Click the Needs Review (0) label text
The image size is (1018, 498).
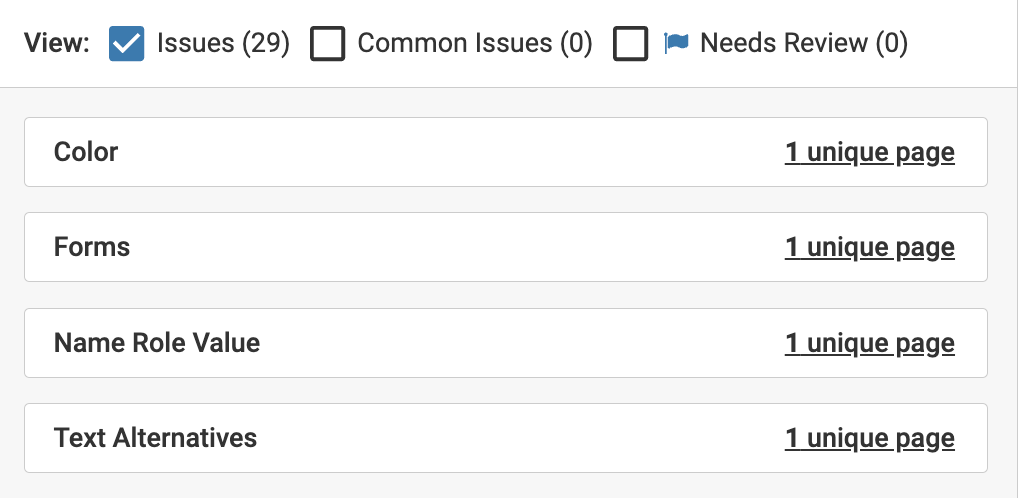tap(803, 43)
